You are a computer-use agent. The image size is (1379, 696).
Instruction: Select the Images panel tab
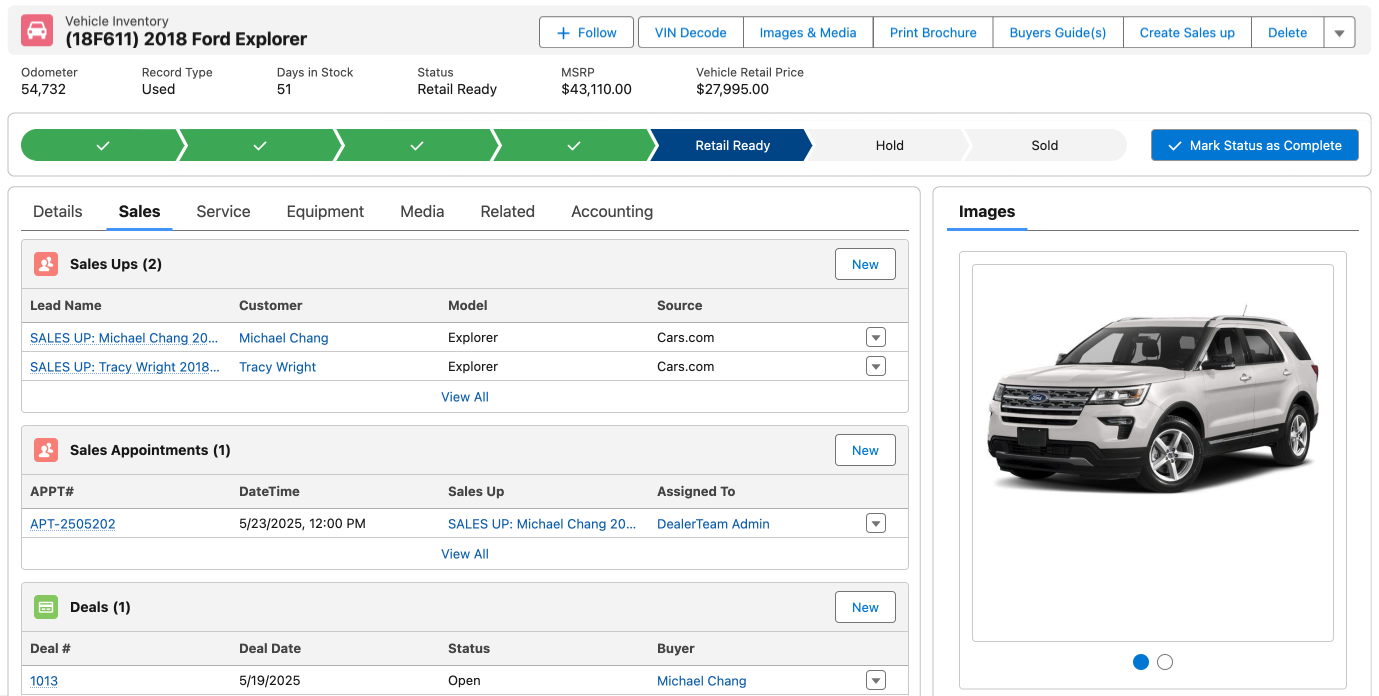tap(987, 211)
